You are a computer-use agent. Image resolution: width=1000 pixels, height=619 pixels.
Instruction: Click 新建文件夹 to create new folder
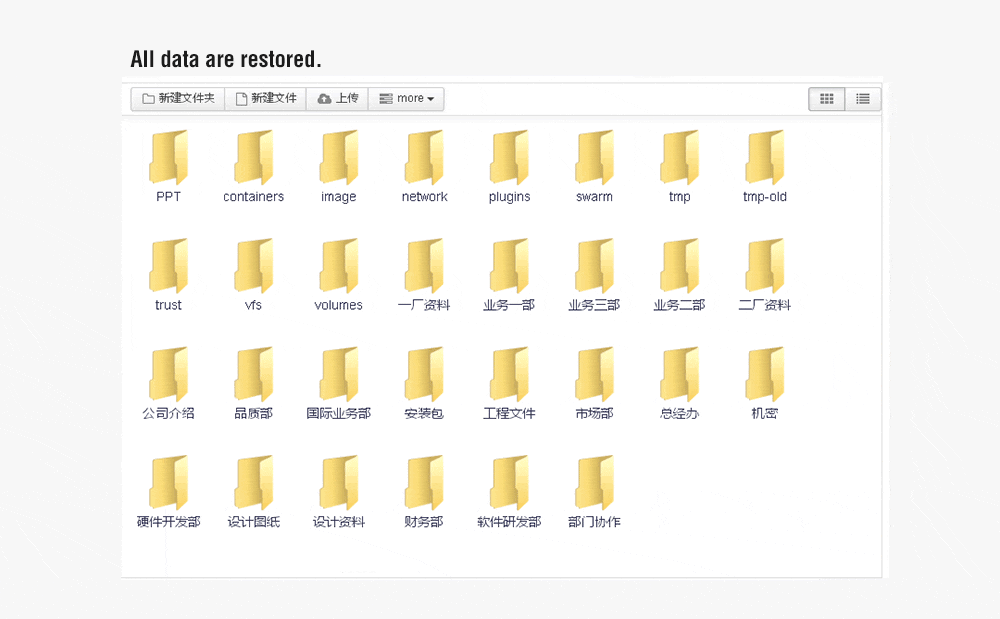click(178, 99)
